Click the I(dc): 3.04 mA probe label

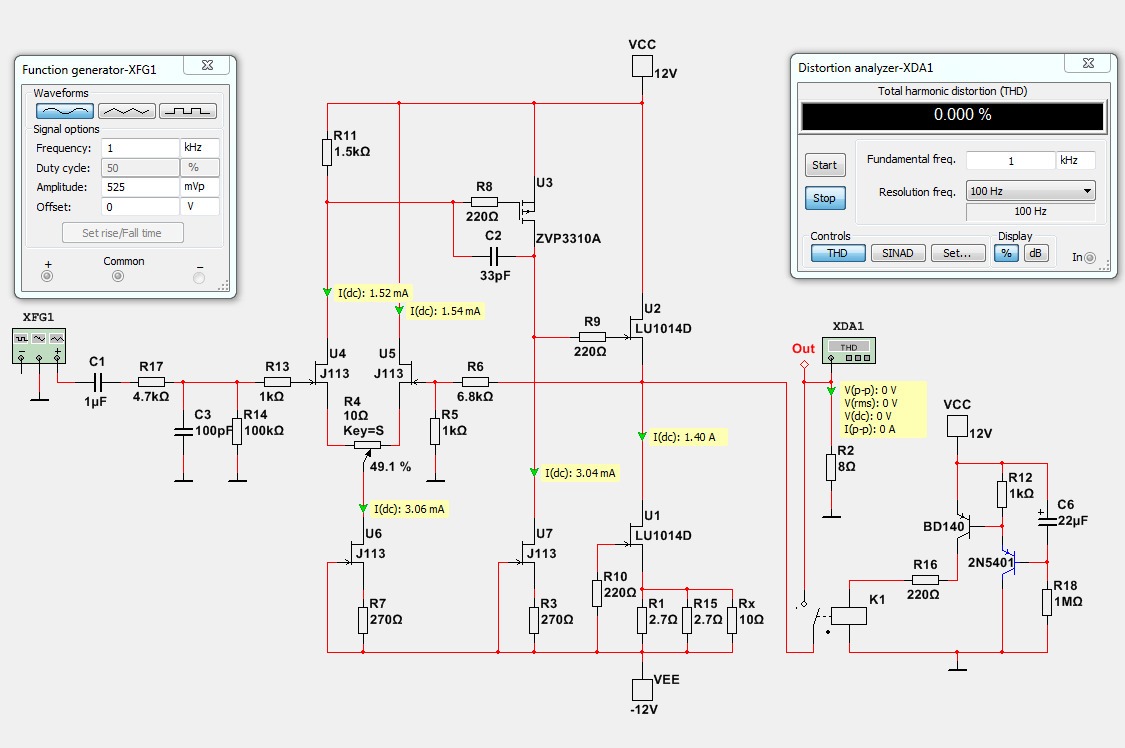point(580,473)
